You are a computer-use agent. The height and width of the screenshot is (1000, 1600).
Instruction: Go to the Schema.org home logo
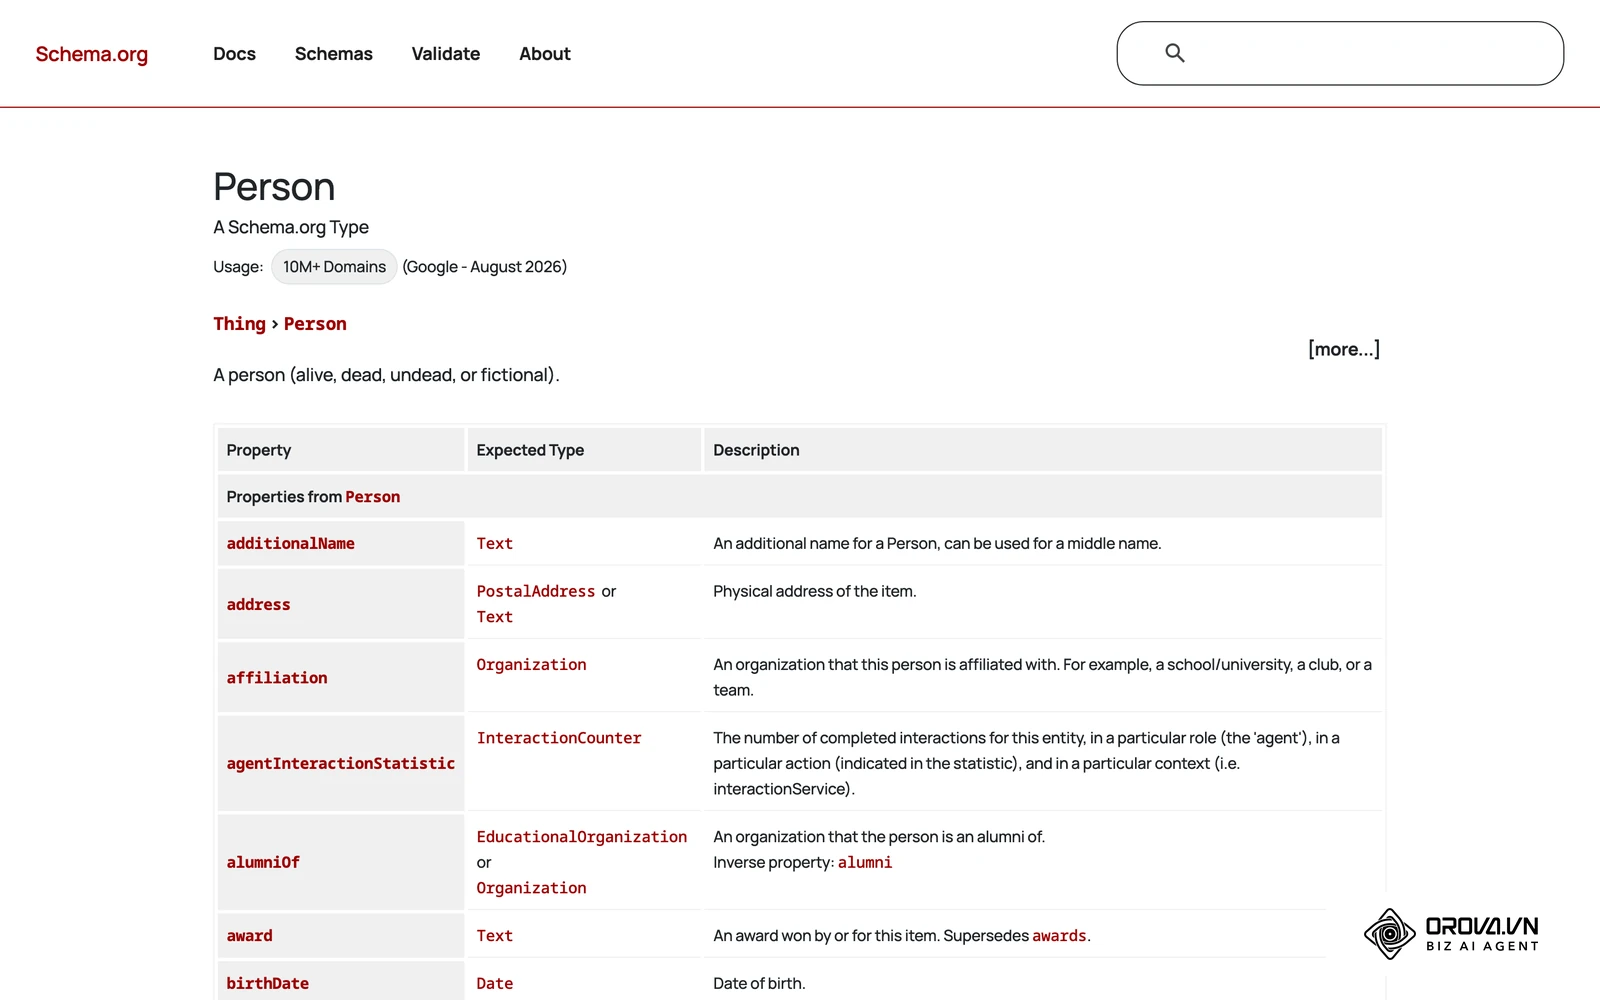[92, 54]
